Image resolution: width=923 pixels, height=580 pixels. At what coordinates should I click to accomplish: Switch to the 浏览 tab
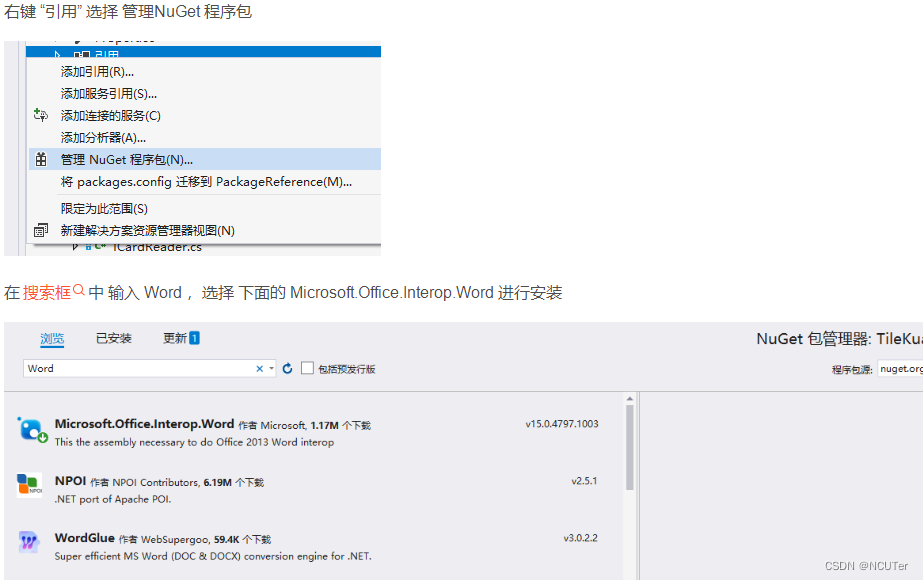tap(52, 339)
